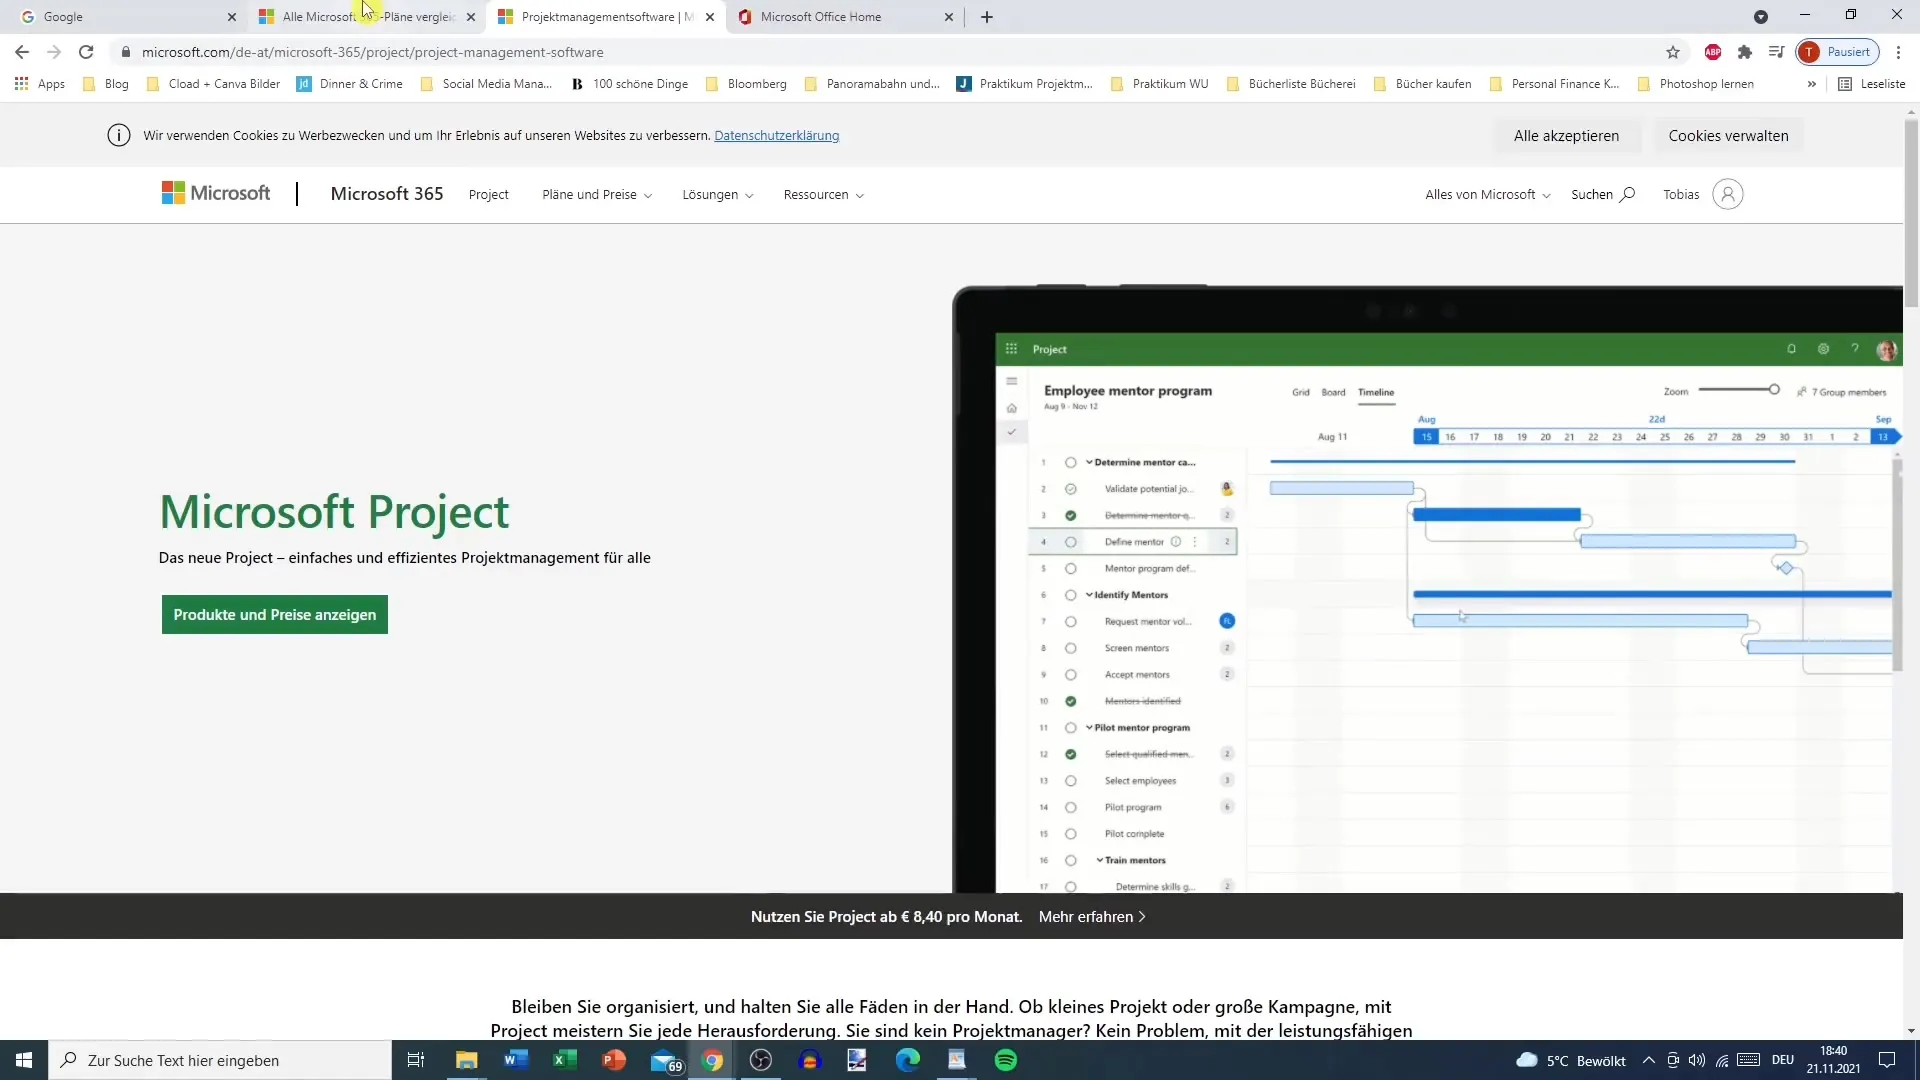Open Chrome's three-dot menu
Screen dimensions: 1920x1080
[x=1898, y=52]
